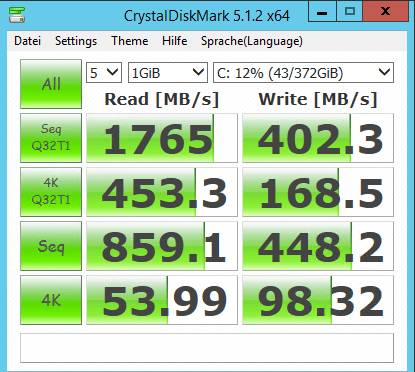
Task: Click the CrystalDiskMark app icon in title bar
Action: [x=17, y=14]
